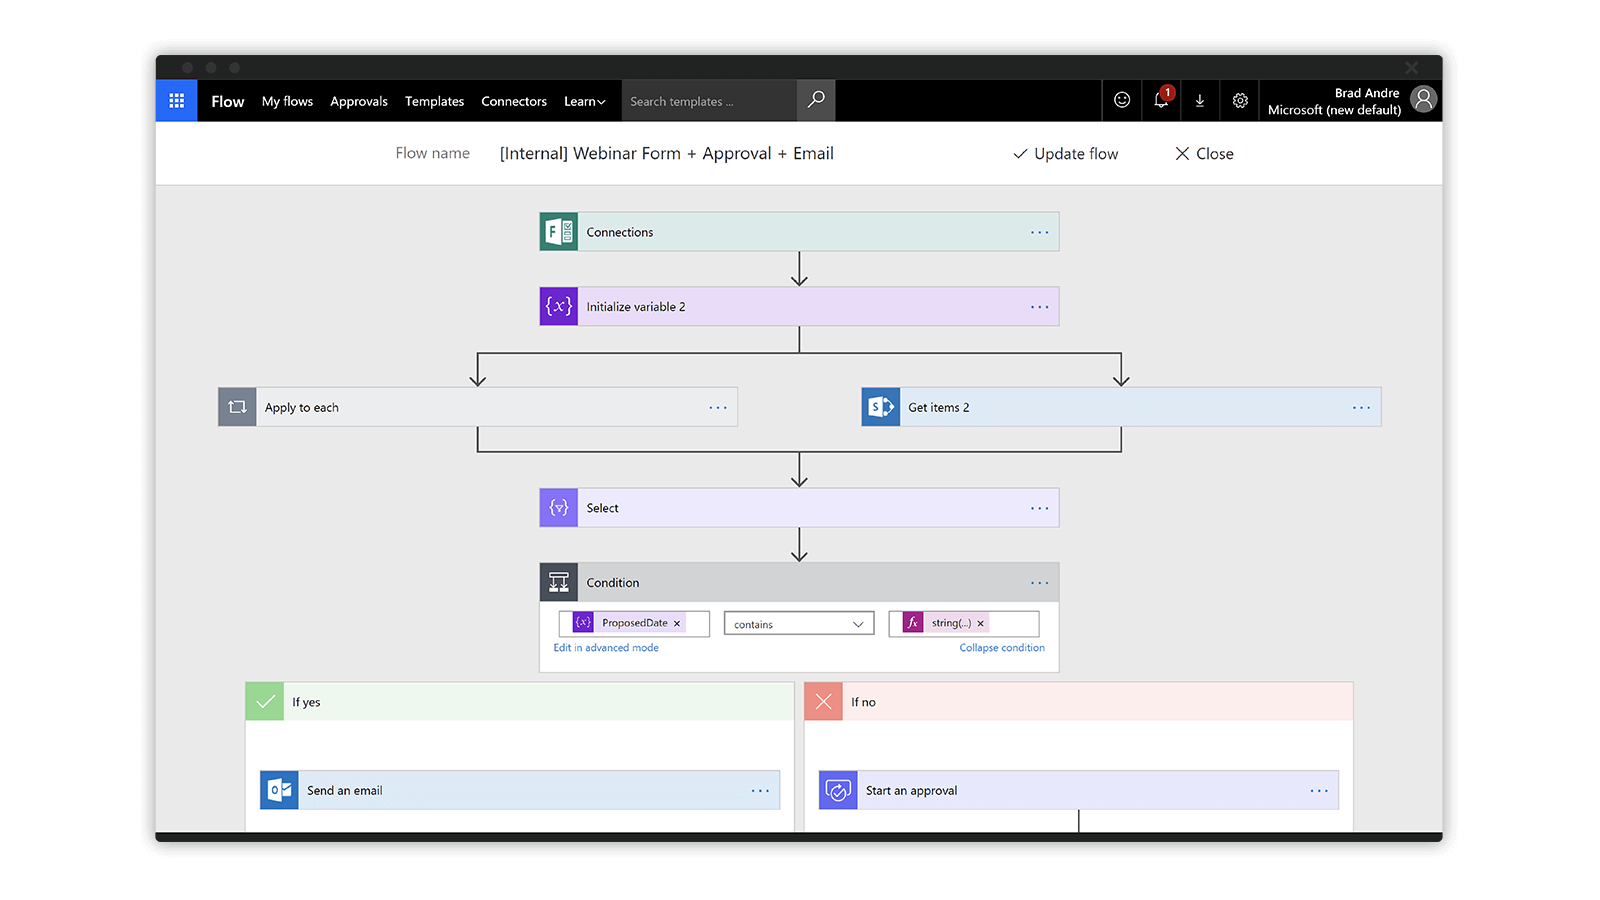The image size is (1600, 900).
Task: Open the Approvals page
Action: point(359,101)
